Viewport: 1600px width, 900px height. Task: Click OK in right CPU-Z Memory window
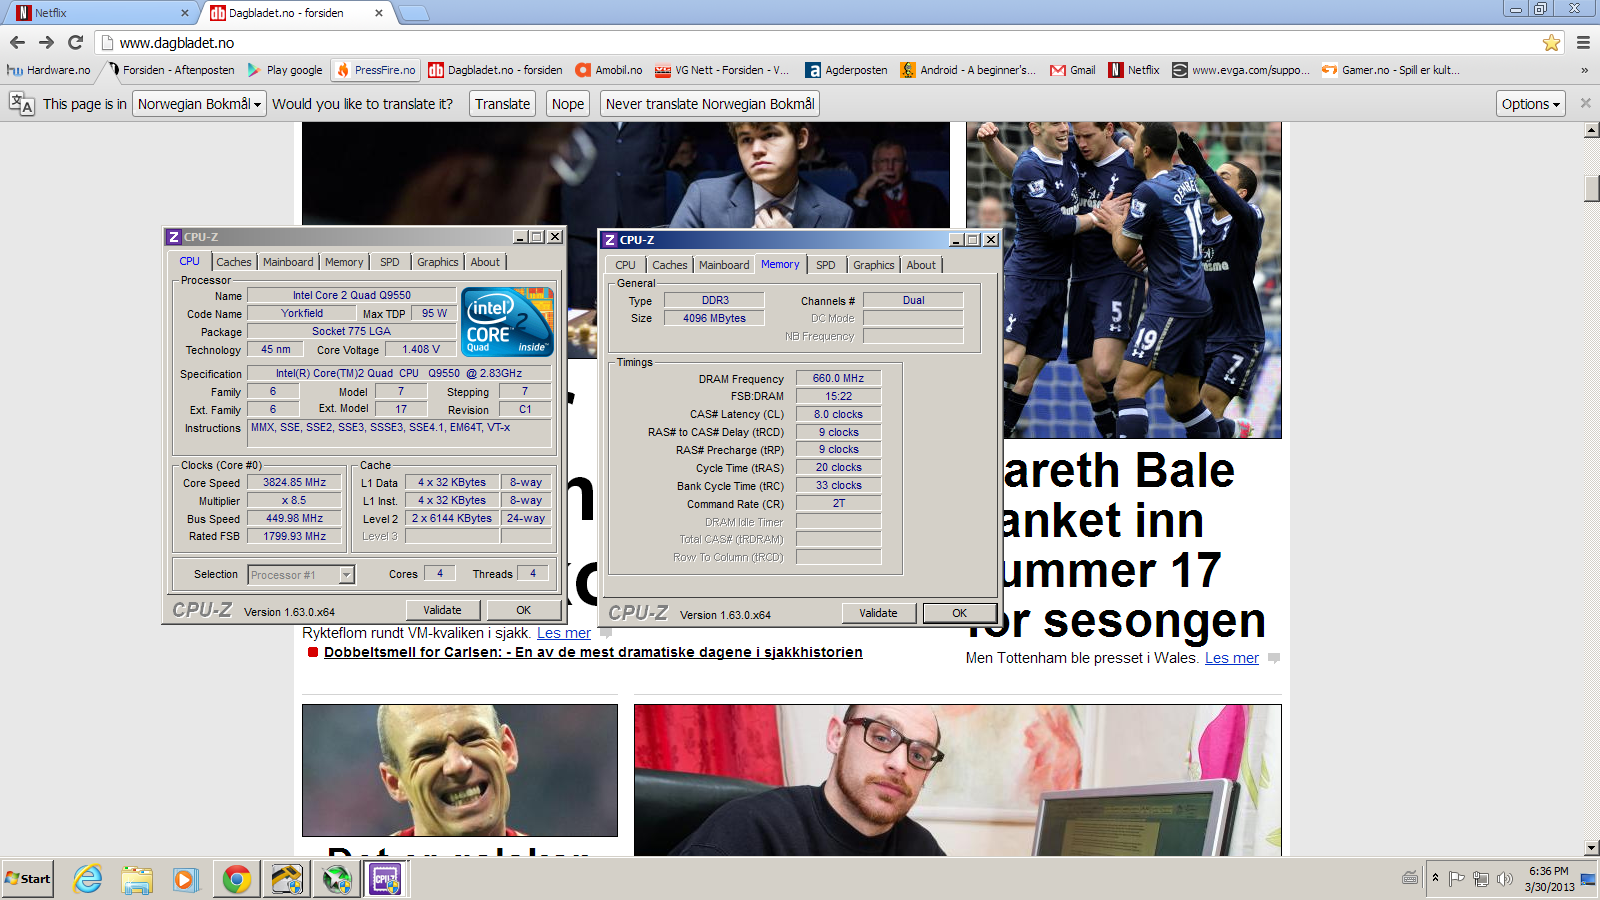coord(959,613)
